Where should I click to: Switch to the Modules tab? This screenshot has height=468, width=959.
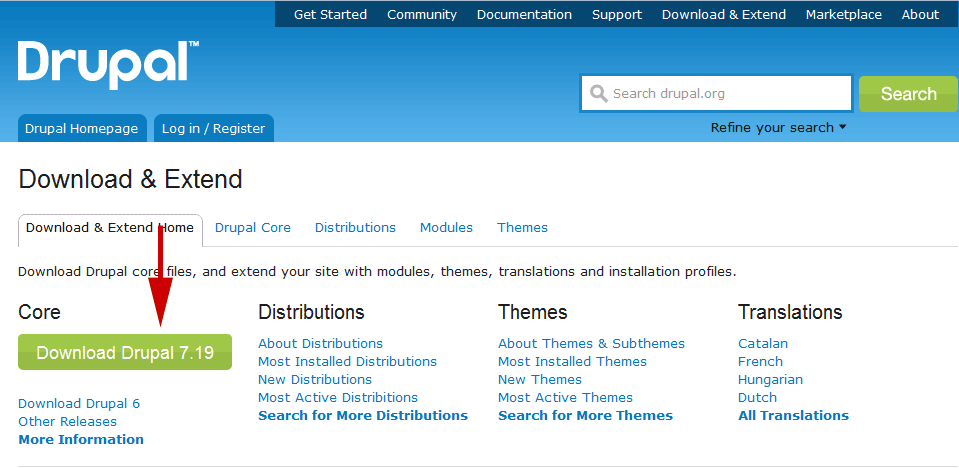tap(446, 228)
